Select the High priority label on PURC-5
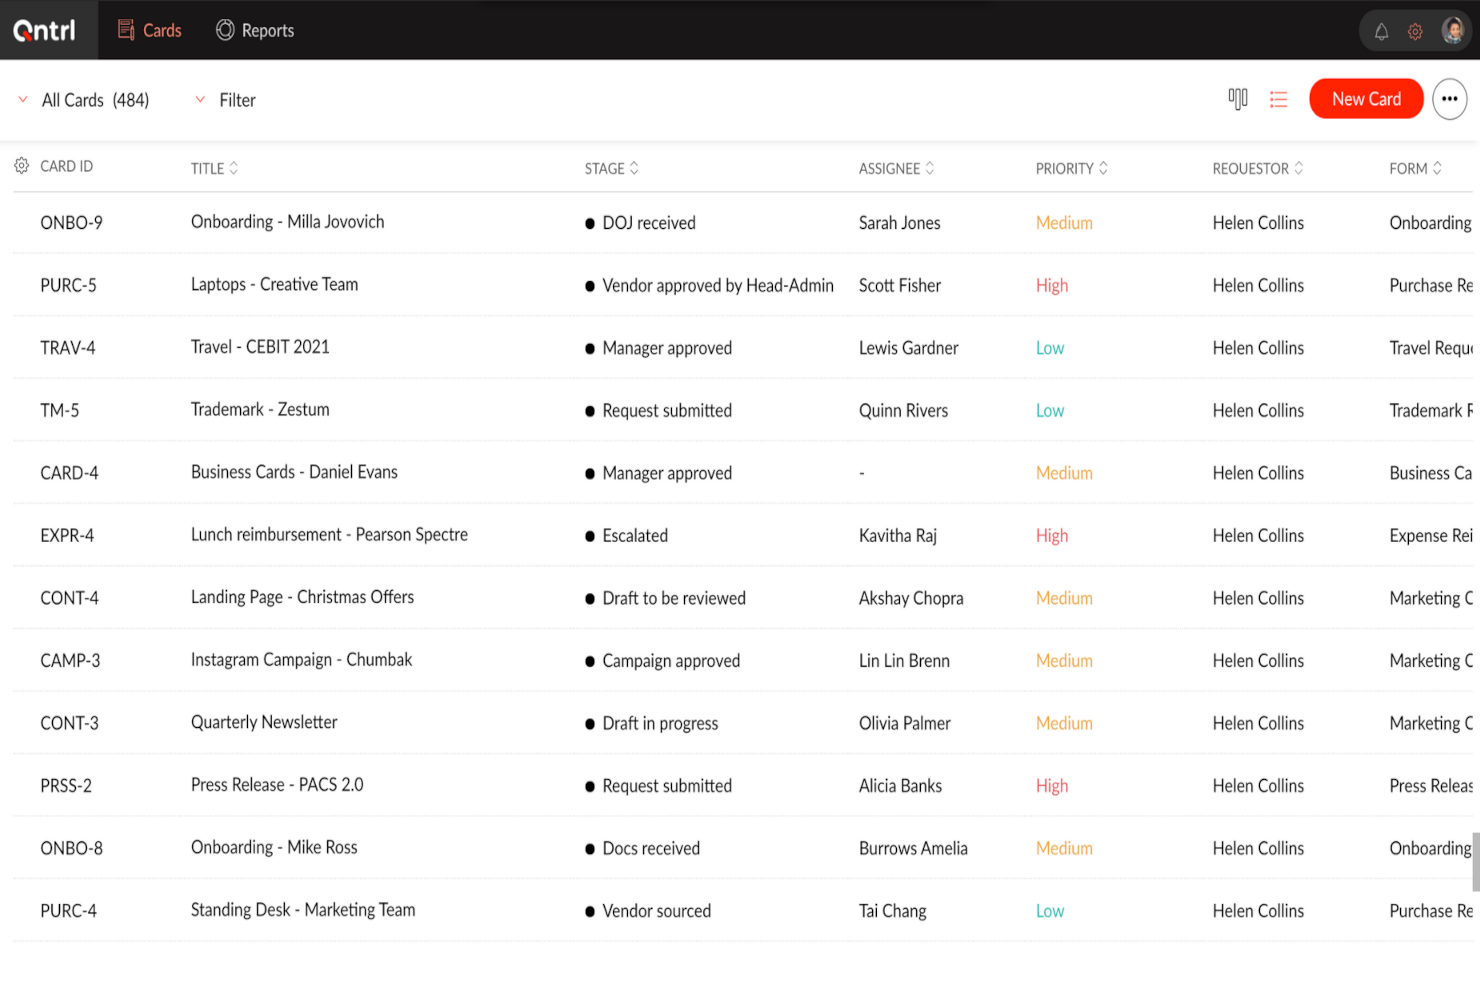The image size is (1480, 987). (x=1052, y=285)
